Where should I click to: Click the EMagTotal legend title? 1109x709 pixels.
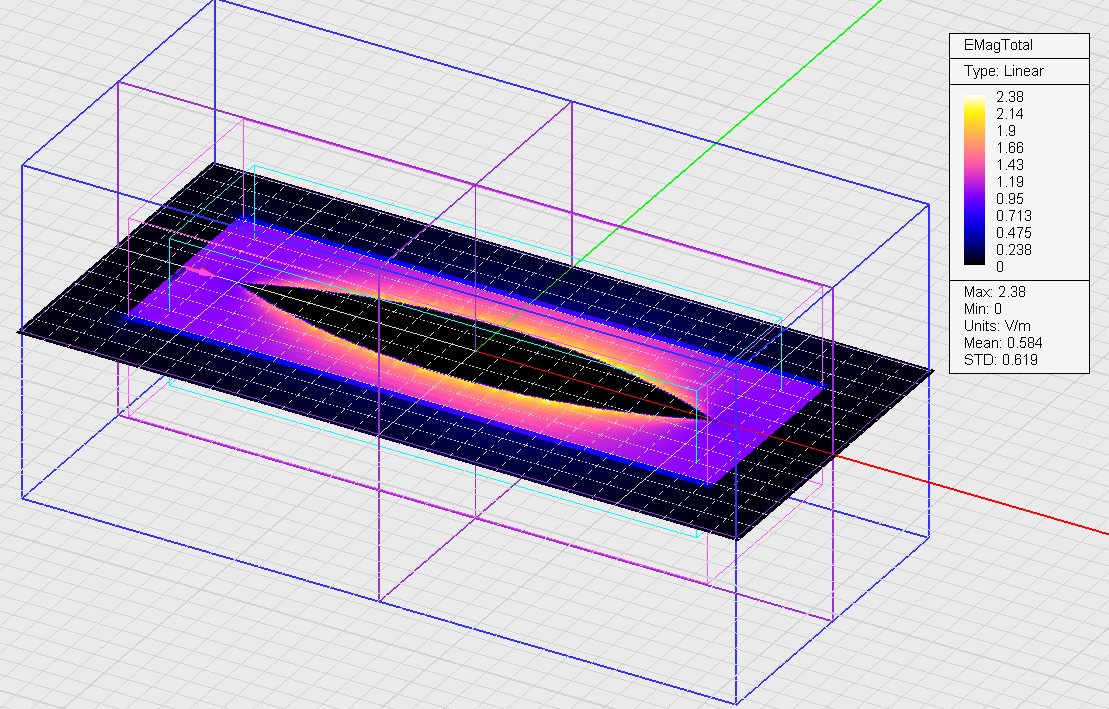[998, 45]
